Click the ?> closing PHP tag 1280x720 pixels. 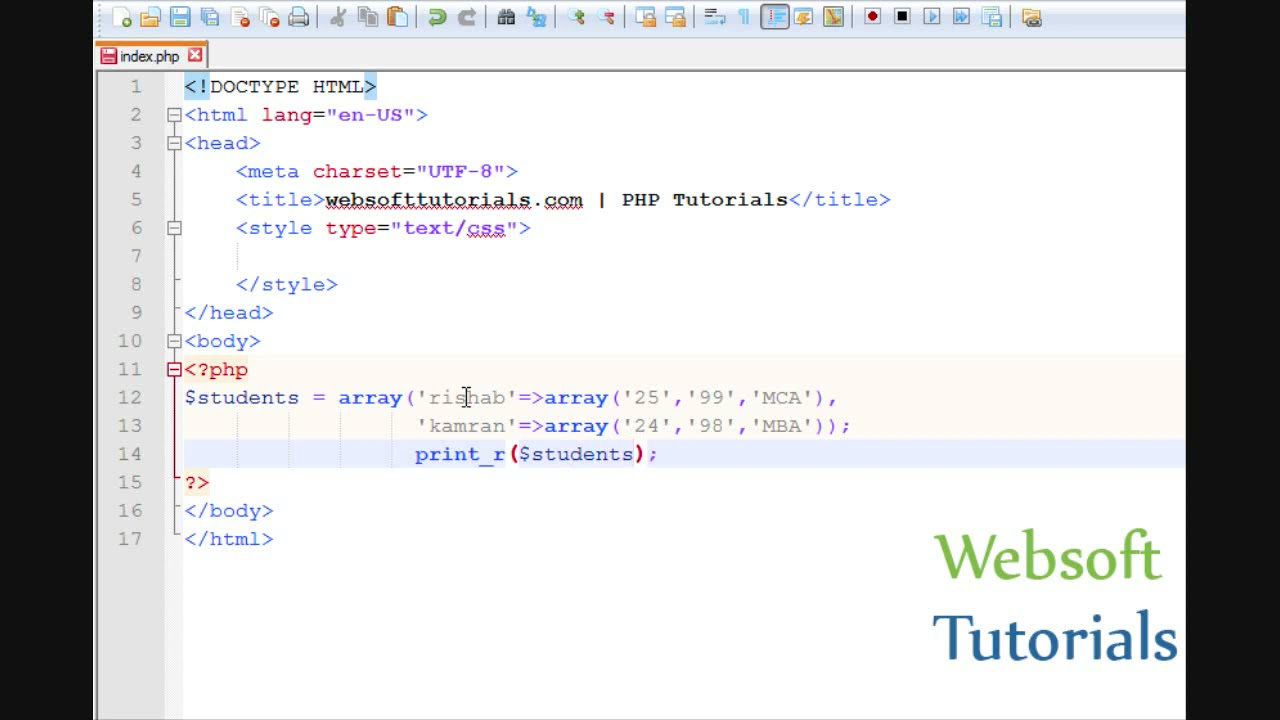(x=197, y=482)
